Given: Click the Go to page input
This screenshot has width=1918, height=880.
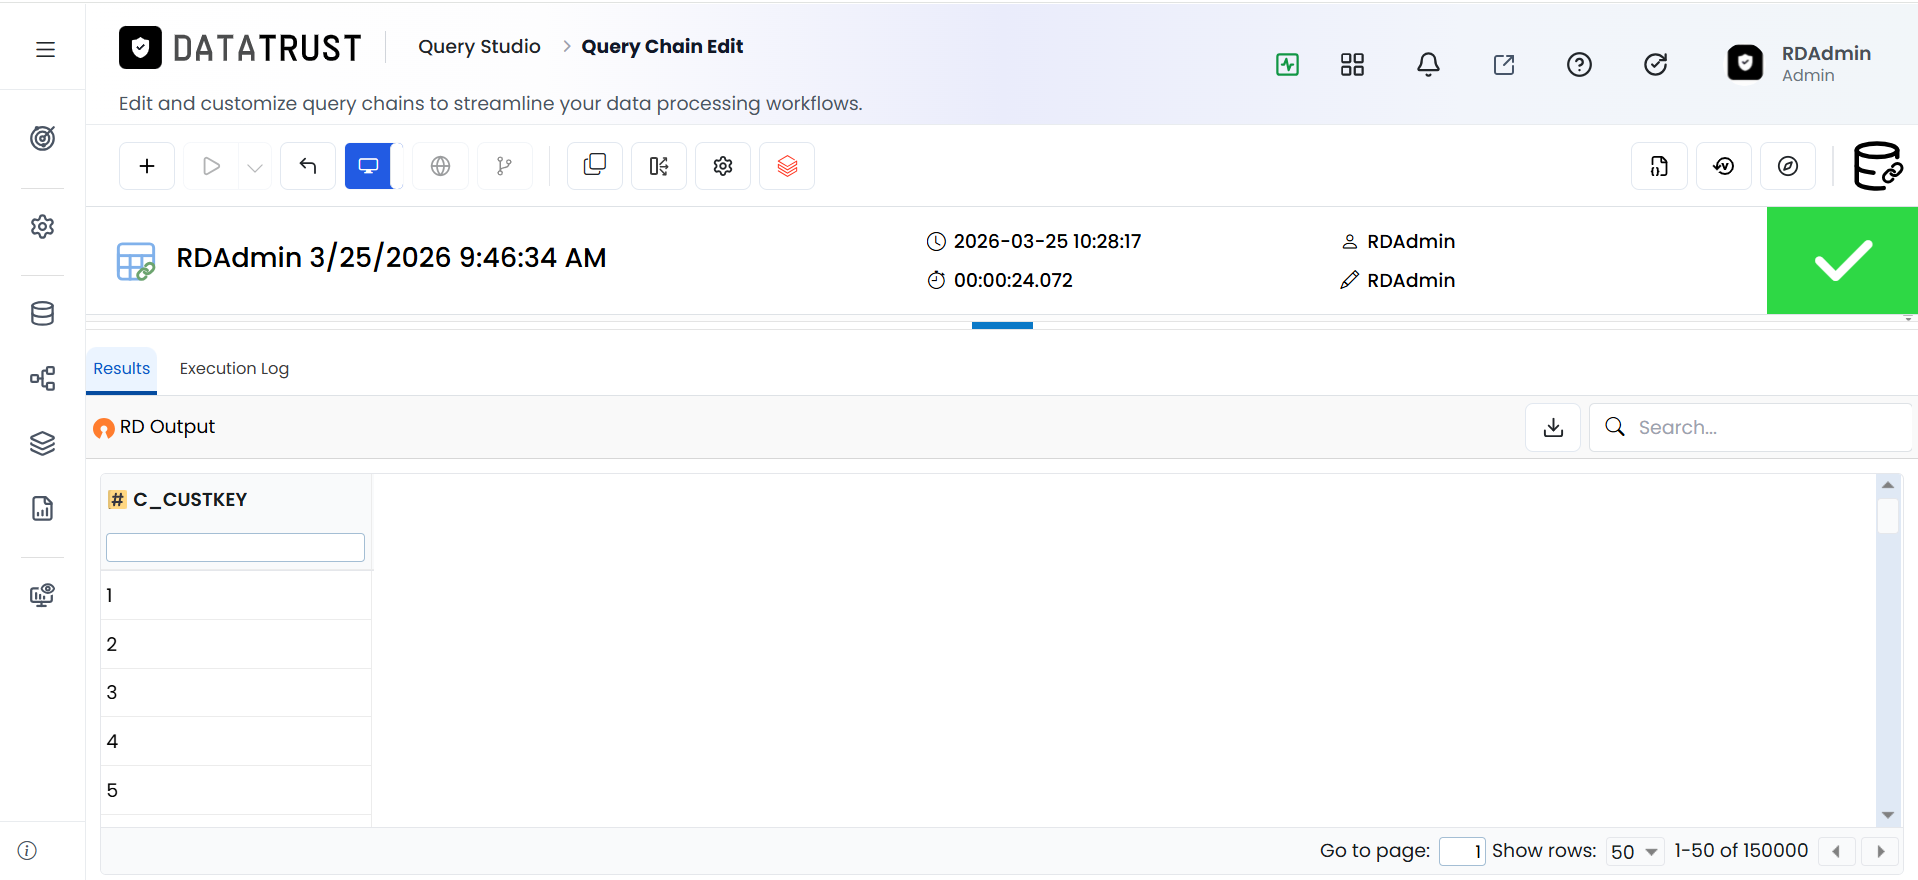Looking at the screenshot, I should click(1462, 852).
